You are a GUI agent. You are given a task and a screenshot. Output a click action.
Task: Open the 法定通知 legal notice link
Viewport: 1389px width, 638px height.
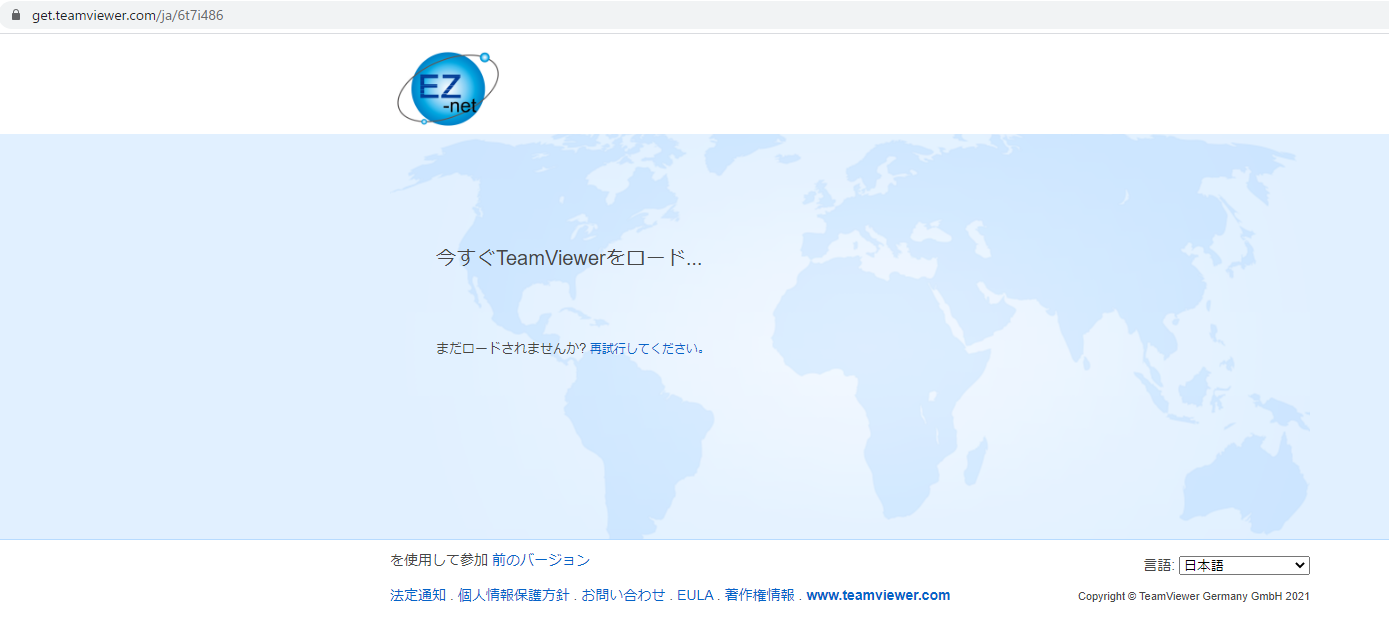click(418, 595)
